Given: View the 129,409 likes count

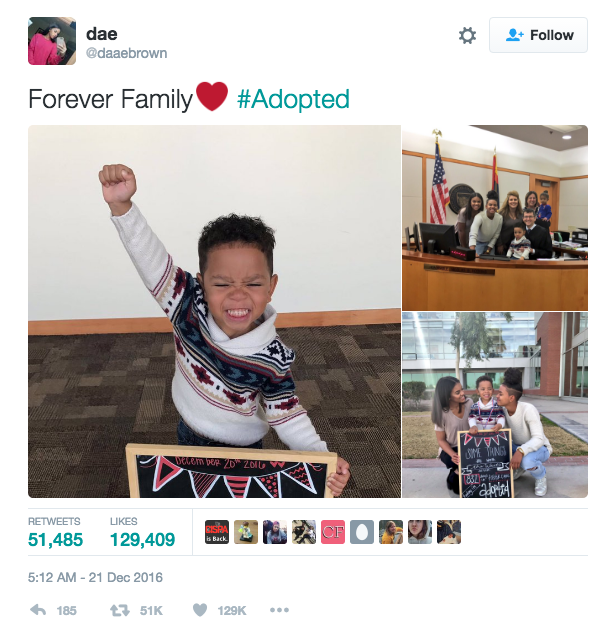Looking at the screenshot, I should pos(142,540).
